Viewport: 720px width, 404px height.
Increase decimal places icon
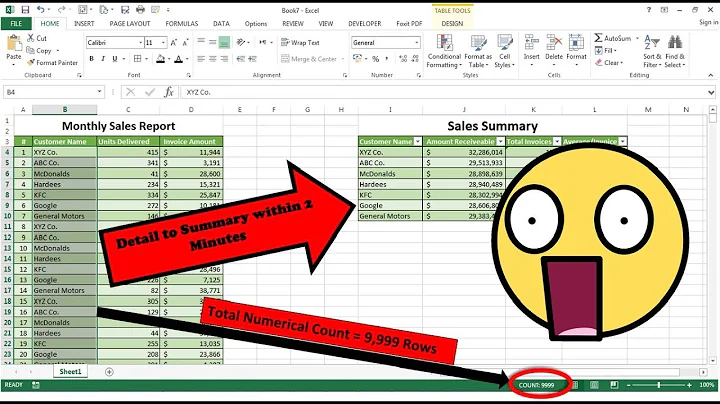click(x=403, y=59)
